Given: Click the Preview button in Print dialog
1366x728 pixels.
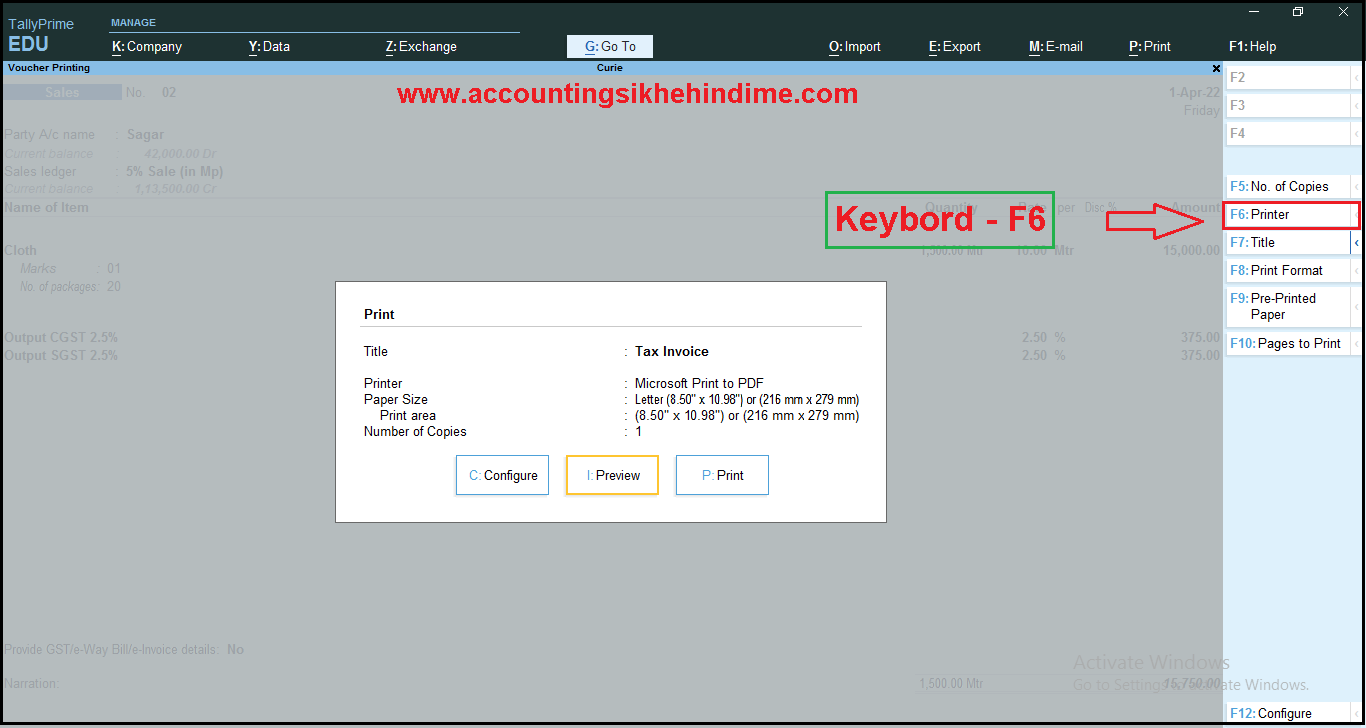Looking at the screenshot, I should point(612,475).
